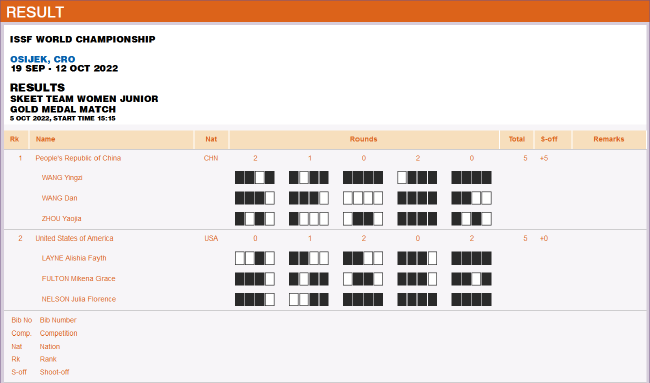This screenshot has height=383, width=650.
Task: Select shooter NELSON Julia Florence
Action: point(79,299)
